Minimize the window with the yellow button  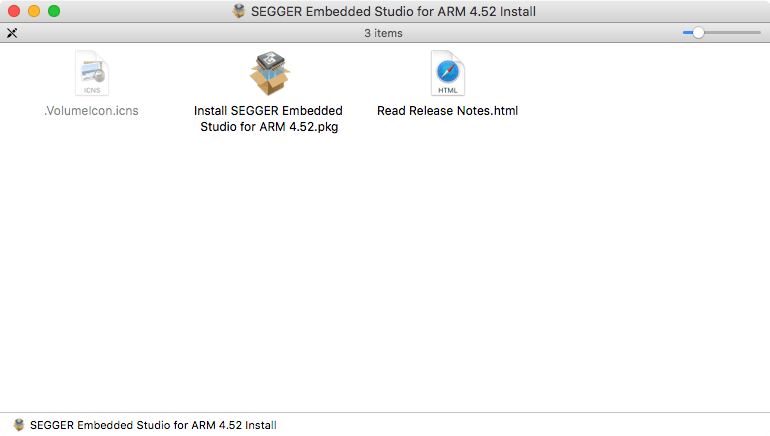[x=33, y=12]
